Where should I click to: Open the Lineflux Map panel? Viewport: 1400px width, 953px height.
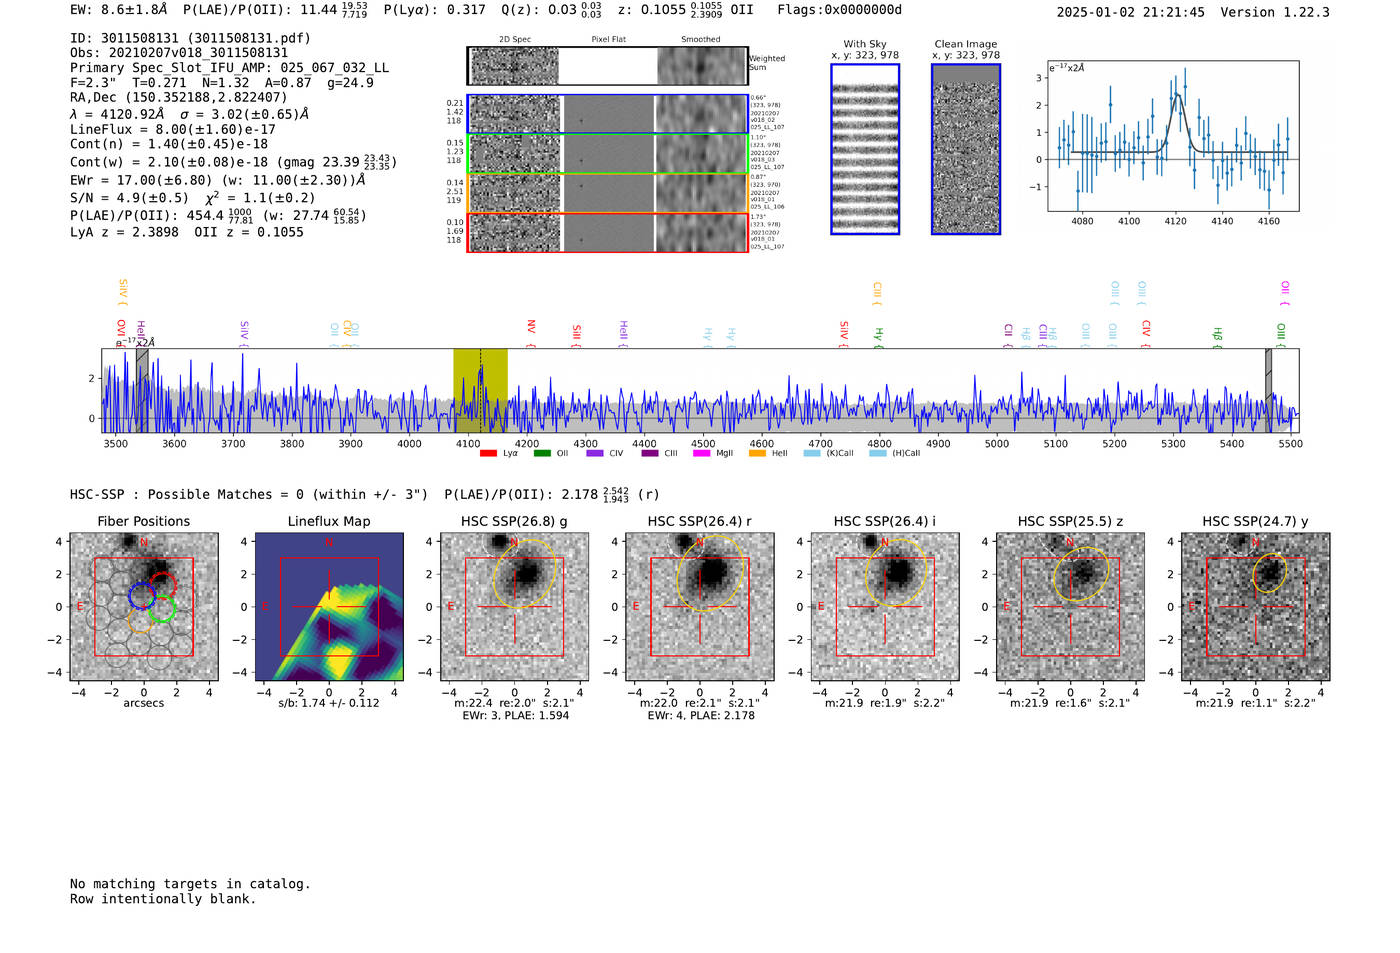[329, 606]
